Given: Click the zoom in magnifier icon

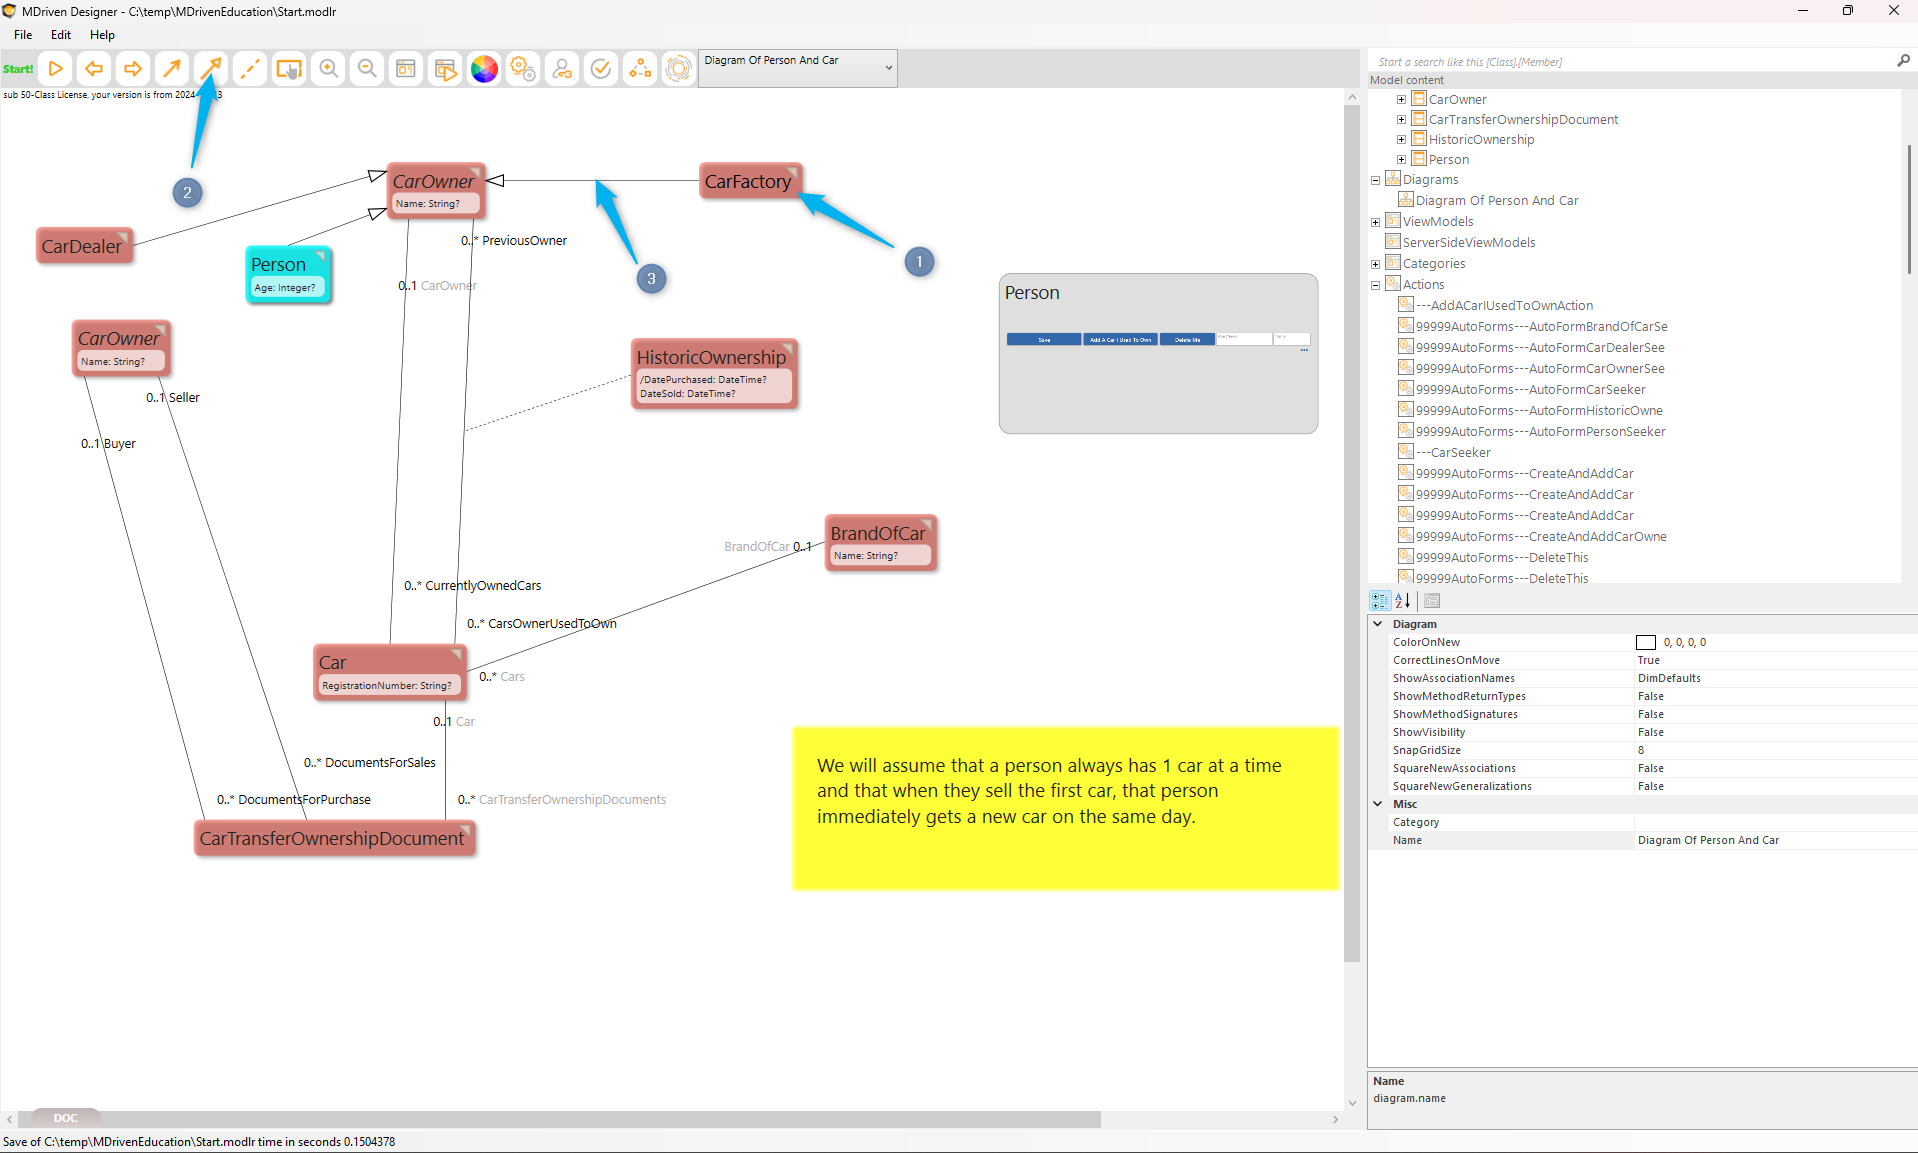Looking at the screenshot, I should pos(328,69).
